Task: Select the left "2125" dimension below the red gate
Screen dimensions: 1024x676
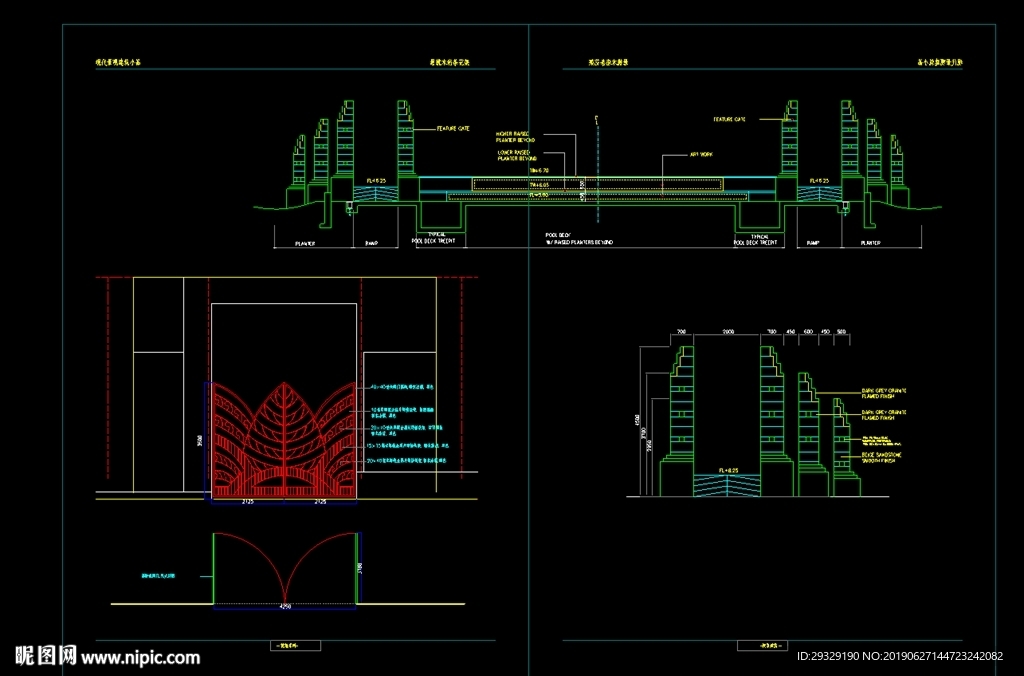Action: pyautogui.click(x=248, y=502)
